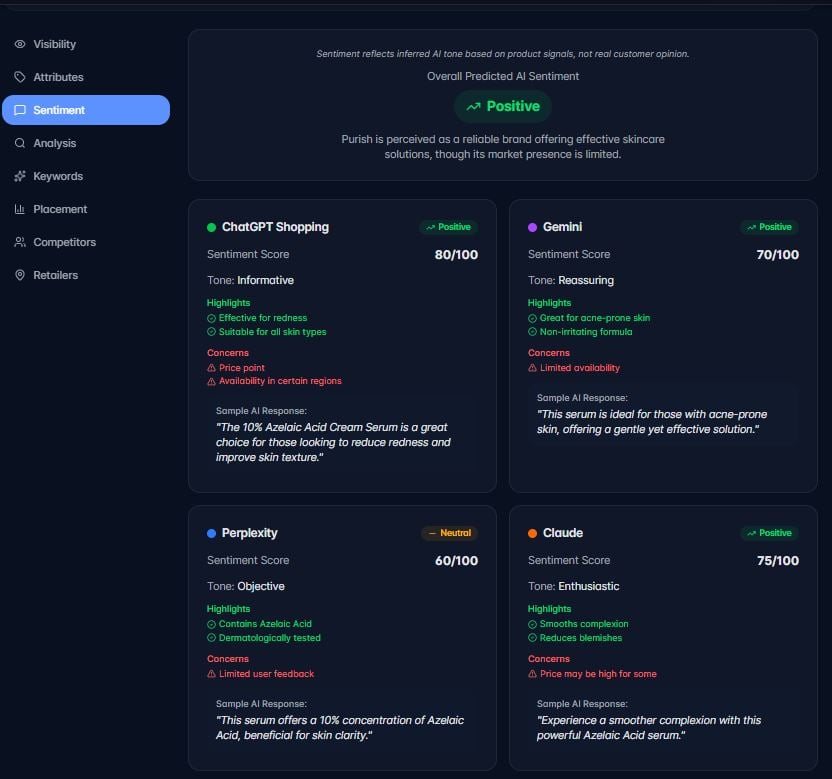Select the Sentiment sidebar tab
The image size is (832, 779).
pyautogui.click(x=86, y=110)
